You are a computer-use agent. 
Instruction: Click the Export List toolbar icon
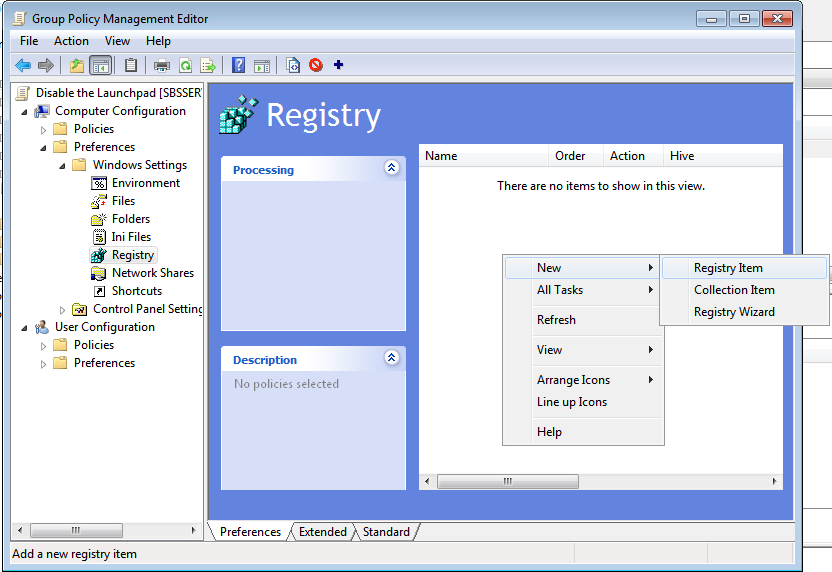(208, 66)
